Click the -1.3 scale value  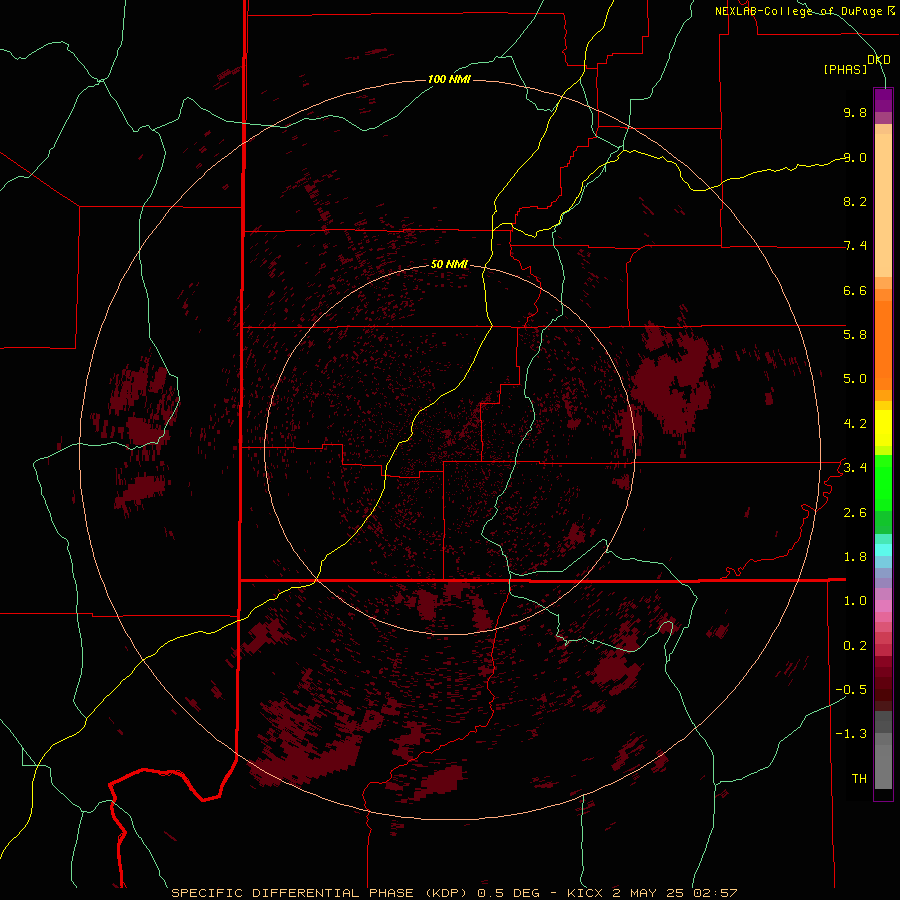coord(851,734)
